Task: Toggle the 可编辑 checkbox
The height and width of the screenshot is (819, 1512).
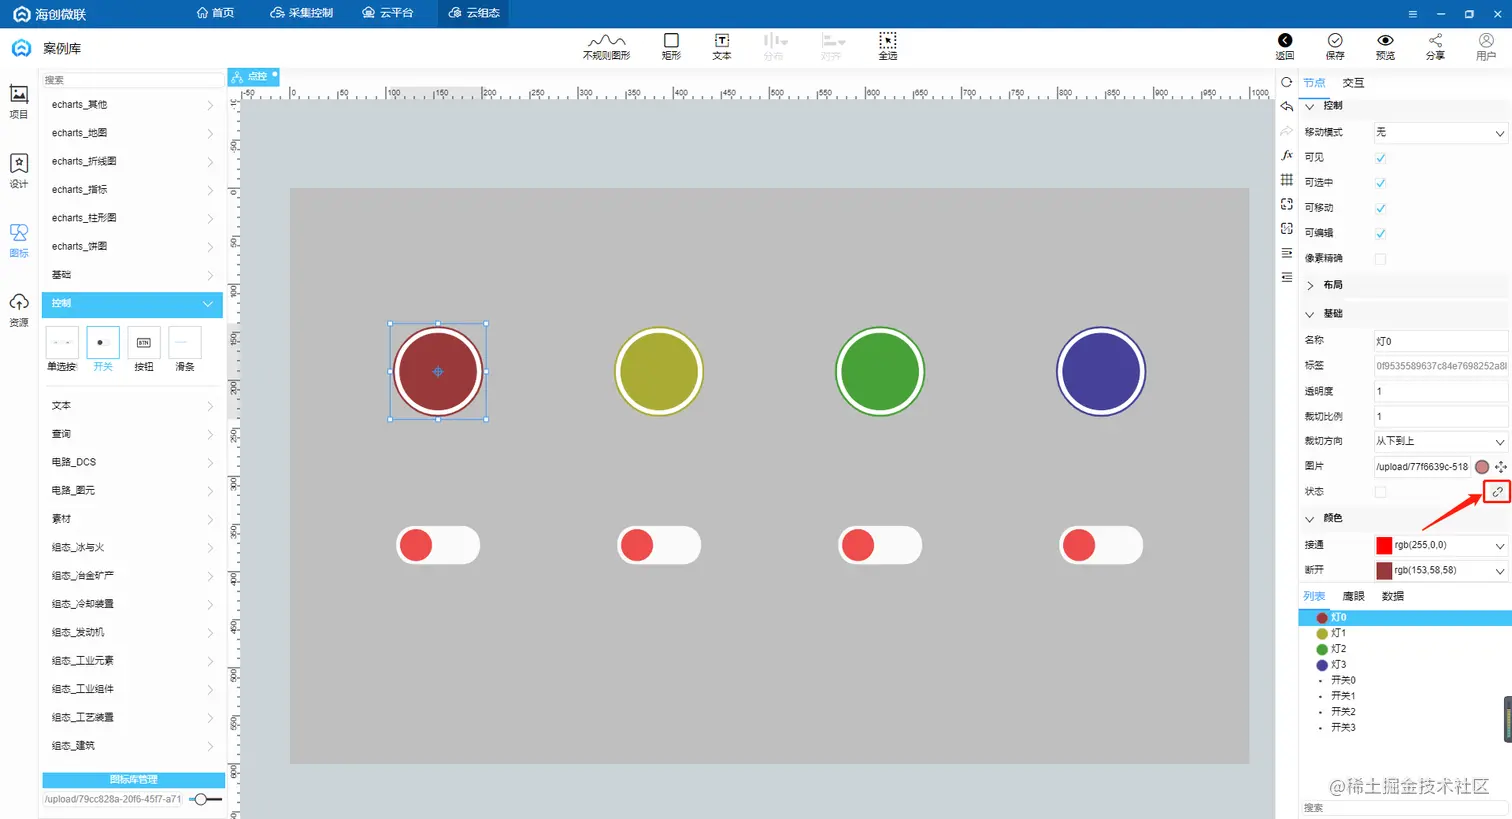Action: (1380, 233)
